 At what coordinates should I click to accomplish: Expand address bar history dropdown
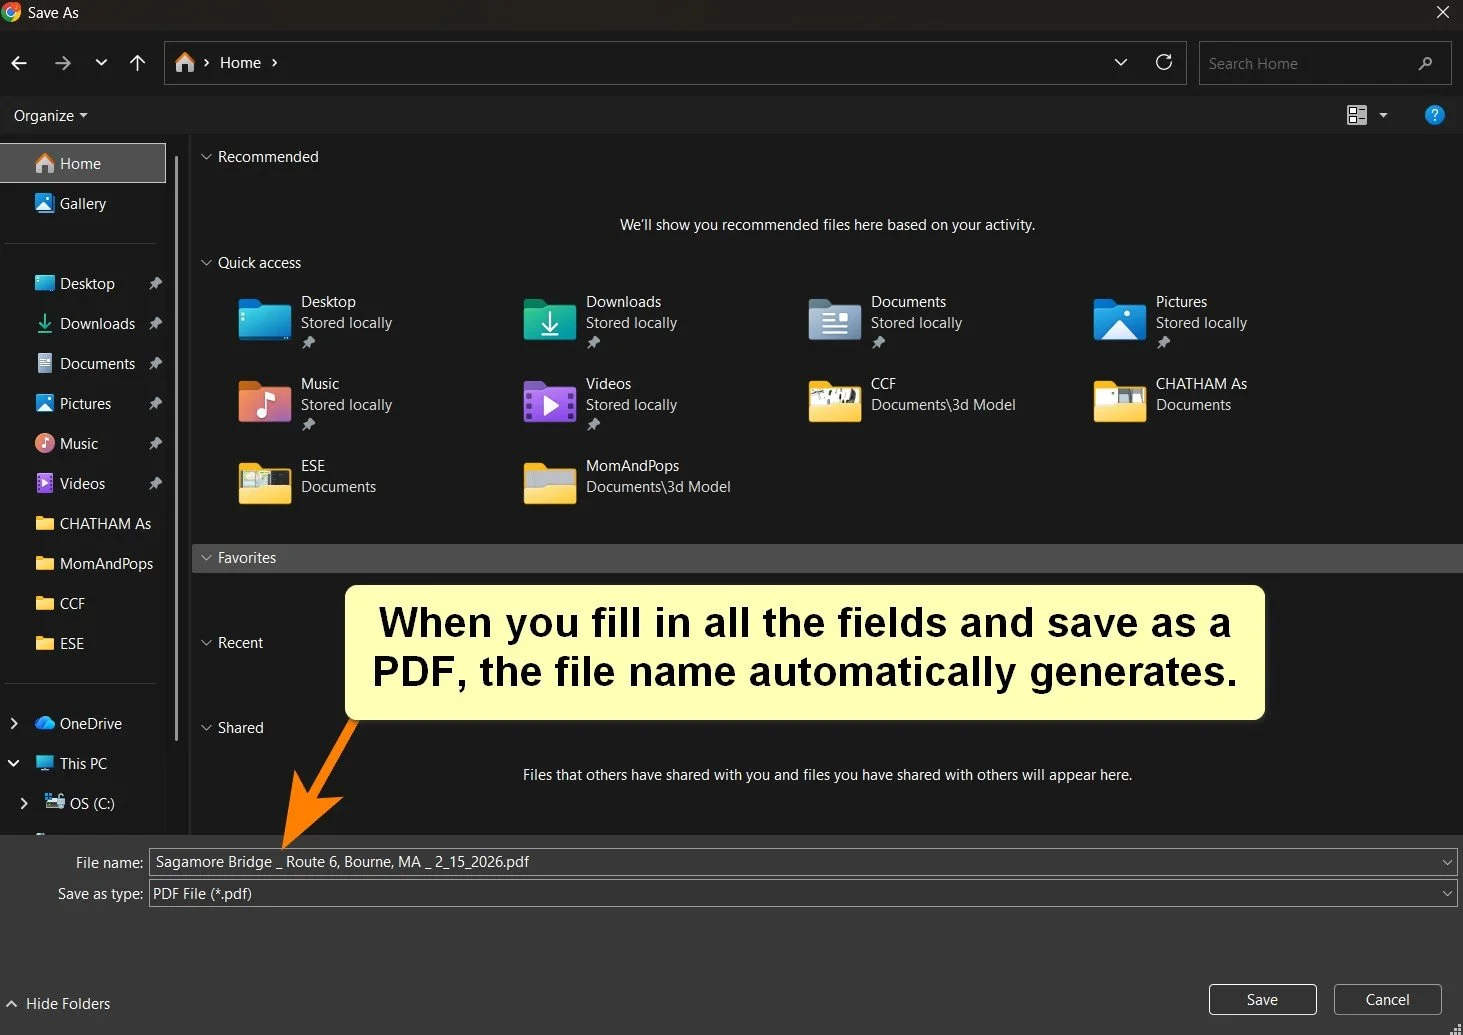1121,62
